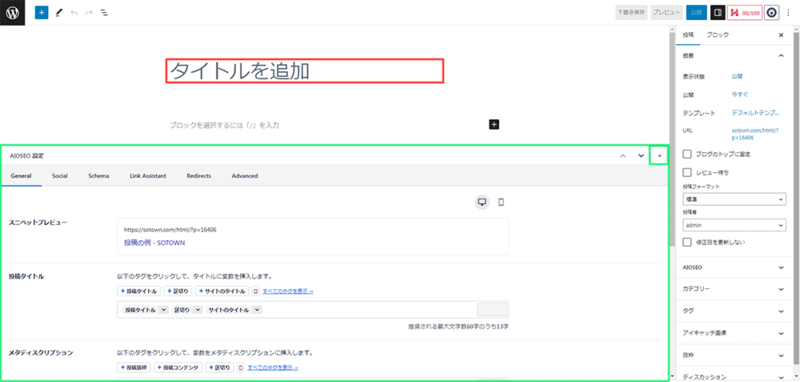The height and width of the screenshot is (382, 800).
Task: Click the WordPress logo to exit editor
Action: pos(12,13)
